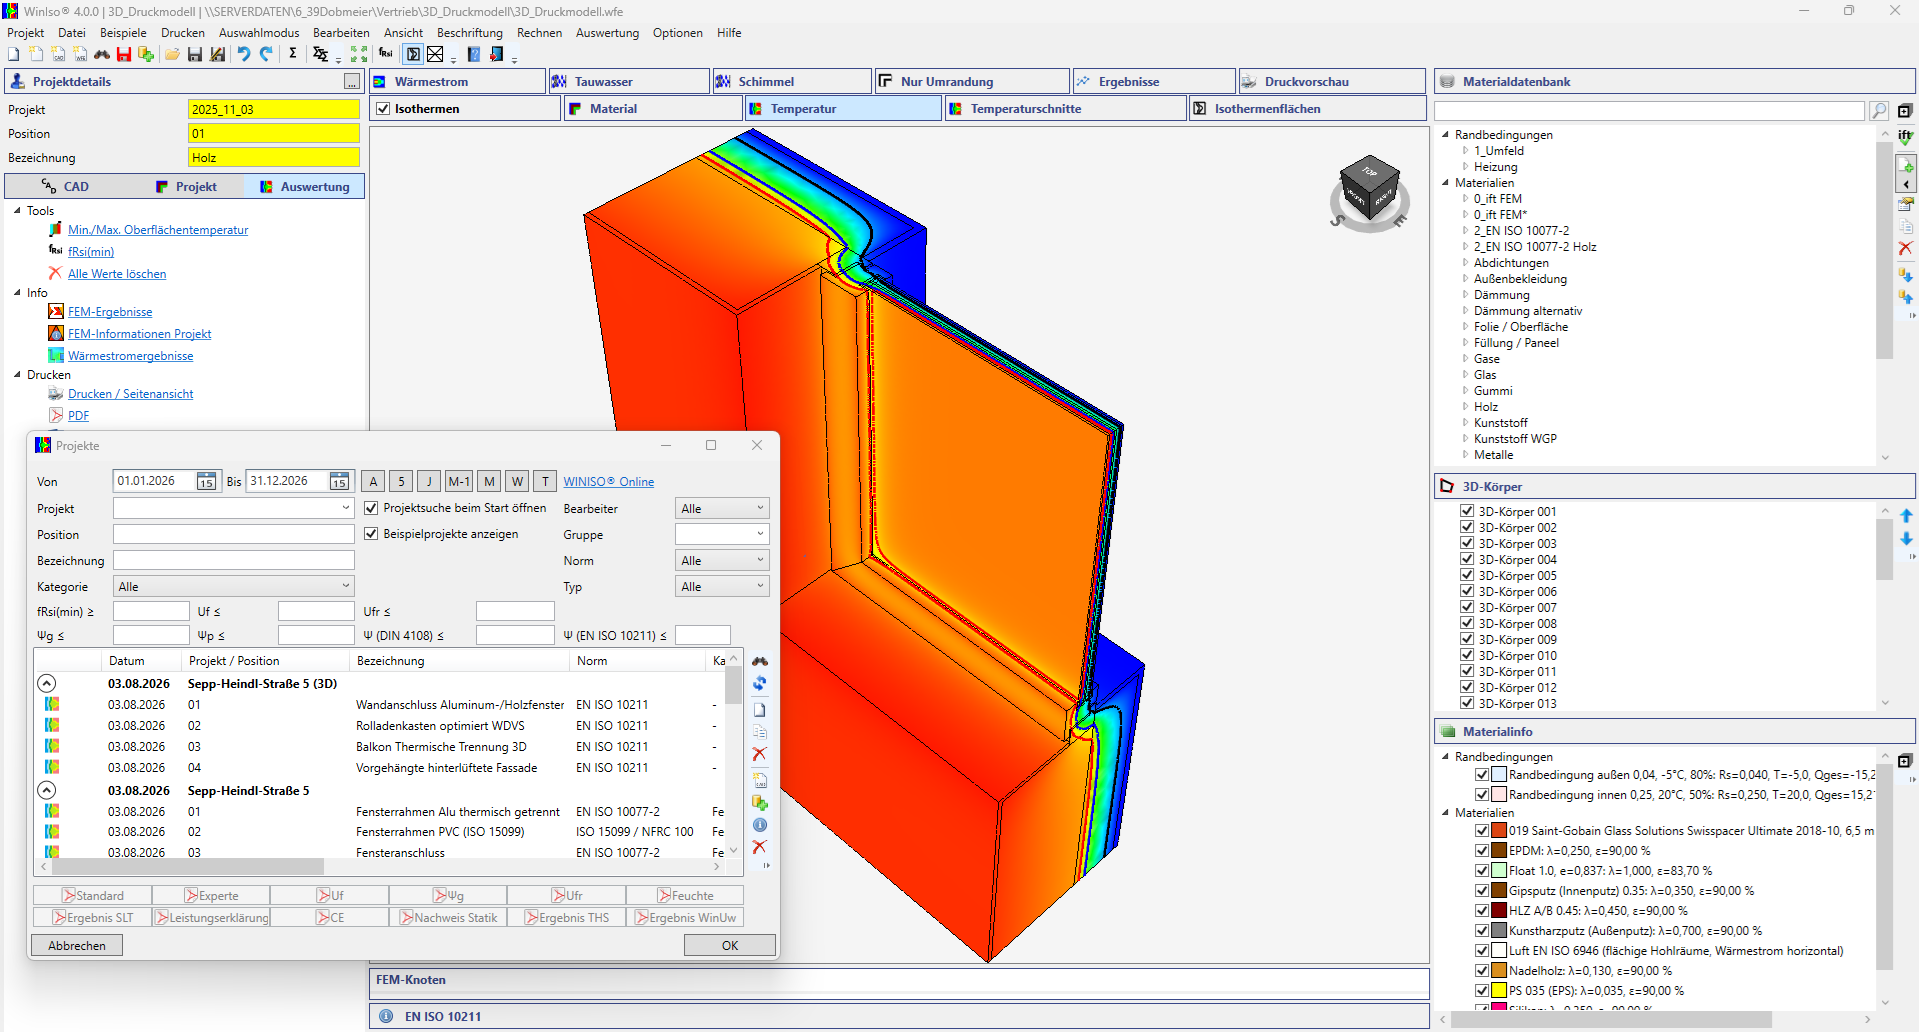1919x1032 pixels.
Task: Click the new blank document toolbar icon
Action: pyautogui.click(x=14, y=54)
